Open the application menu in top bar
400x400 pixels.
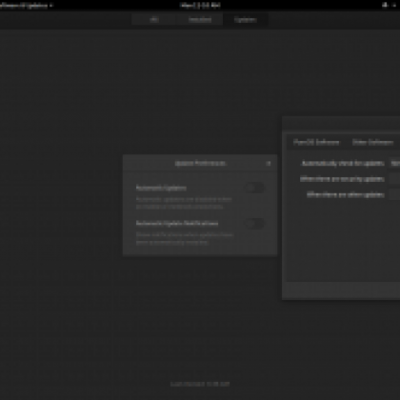coord(26,6)
